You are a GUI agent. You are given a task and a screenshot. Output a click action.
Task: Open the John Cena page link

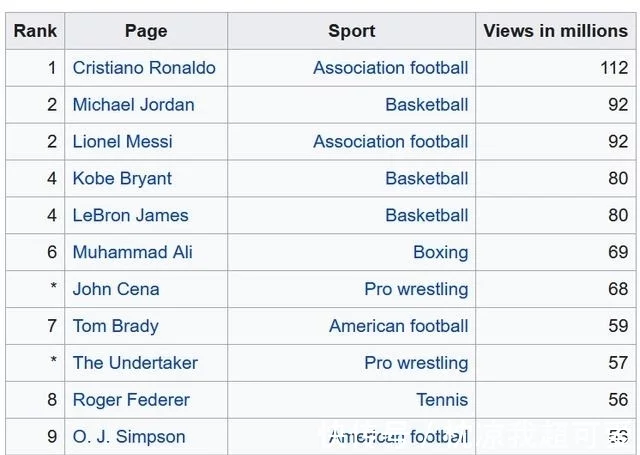(116, 289)
